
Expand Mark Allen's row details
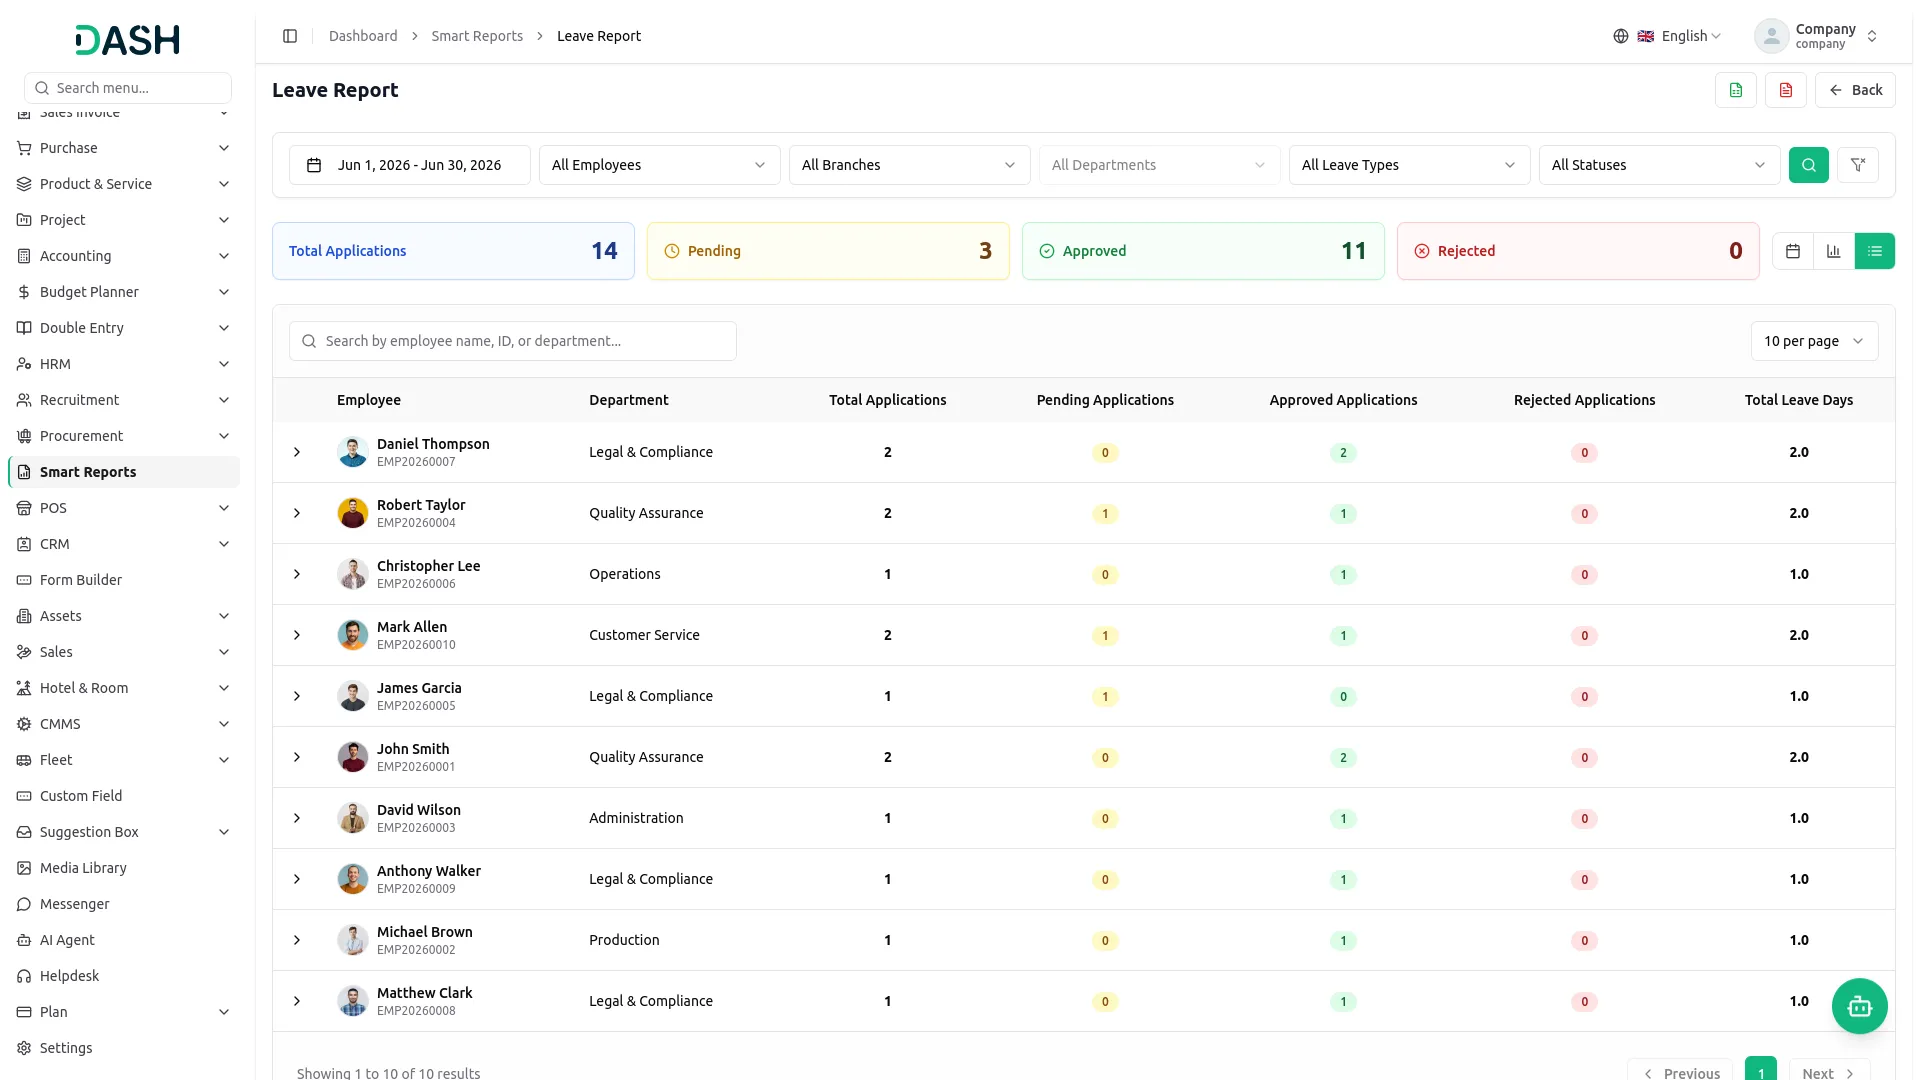tap(297, 635)
